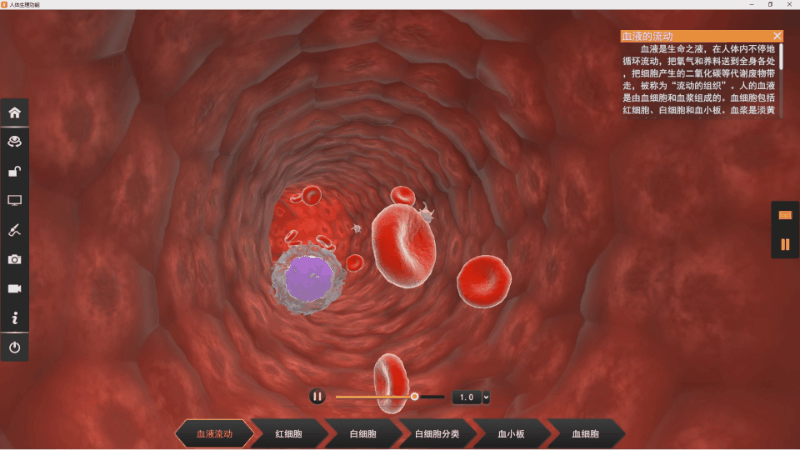The image size is (800, 450).
Task: Open the 血细胞 tab
Action: 585,434
